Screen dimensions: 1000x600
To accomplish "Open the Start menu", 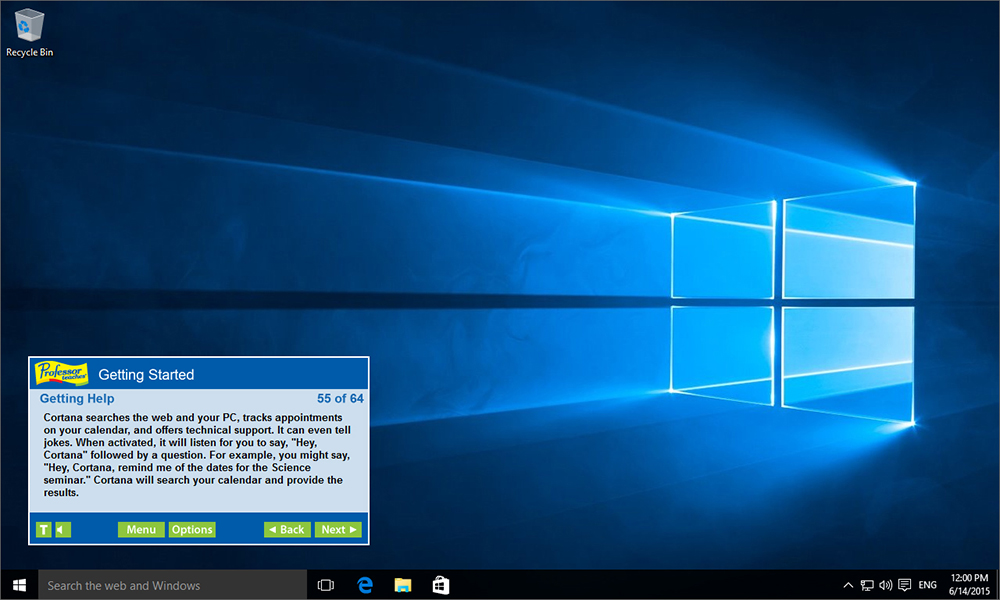I will (x=19, y=584).
